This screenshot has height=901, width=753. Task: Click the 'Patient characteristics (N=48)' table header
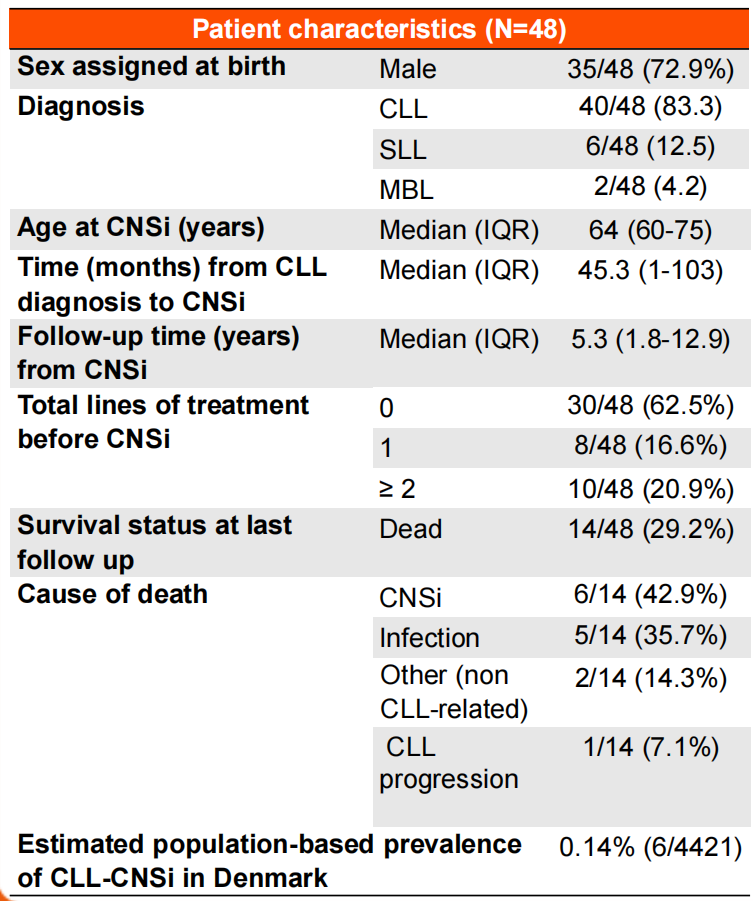[378, 28]
